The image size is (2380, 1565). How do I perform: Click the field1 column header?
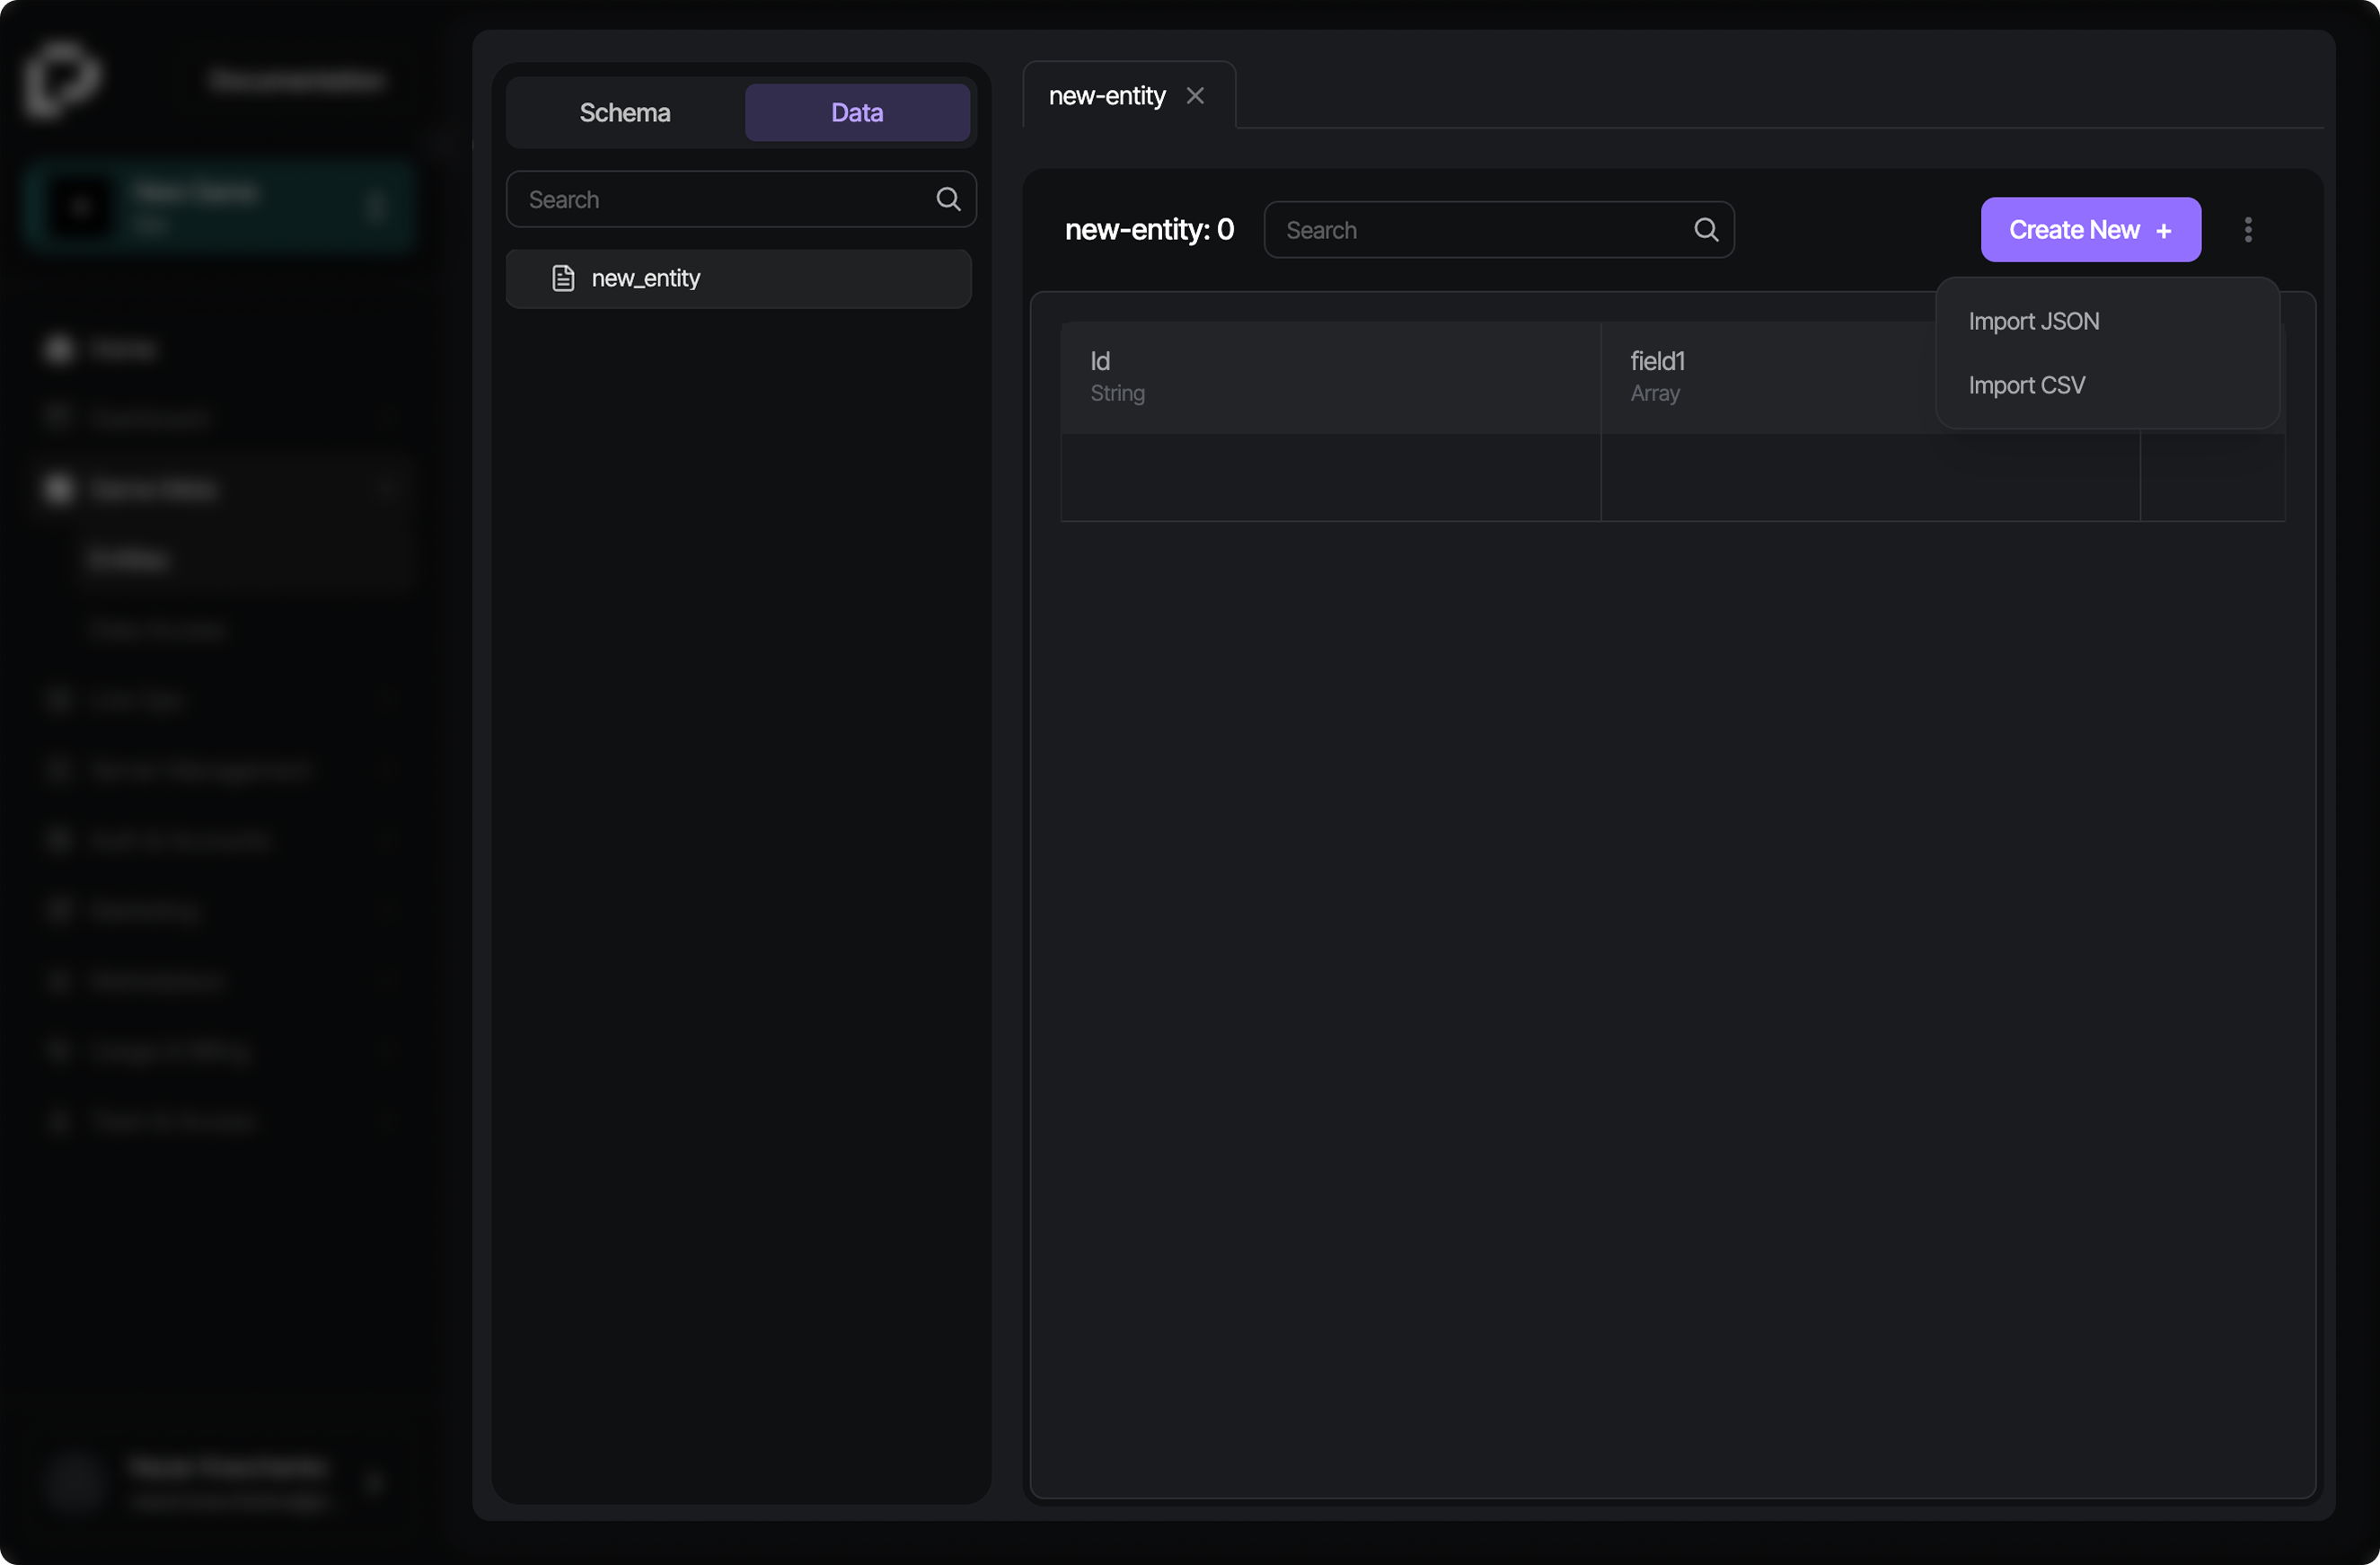(1656, 361)
